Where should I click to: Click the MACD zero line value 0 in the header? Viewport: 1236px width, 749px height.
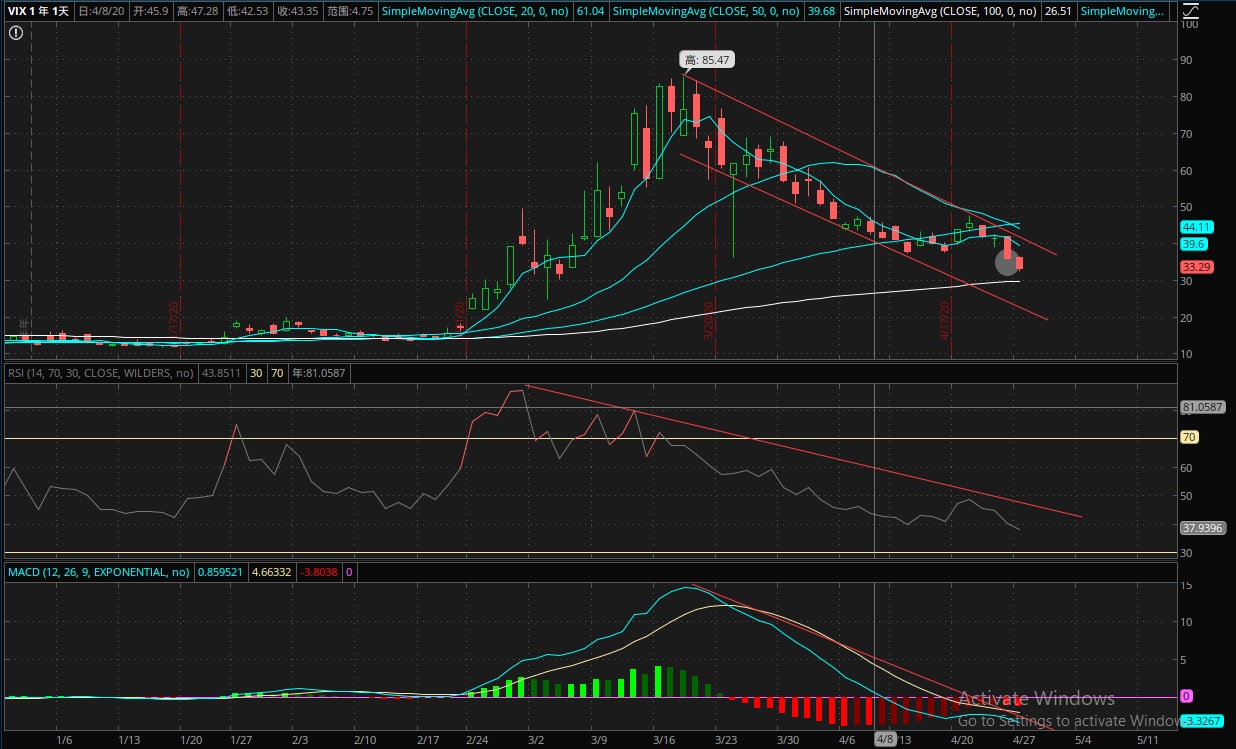pyautogui.click(x=349, y=572)
